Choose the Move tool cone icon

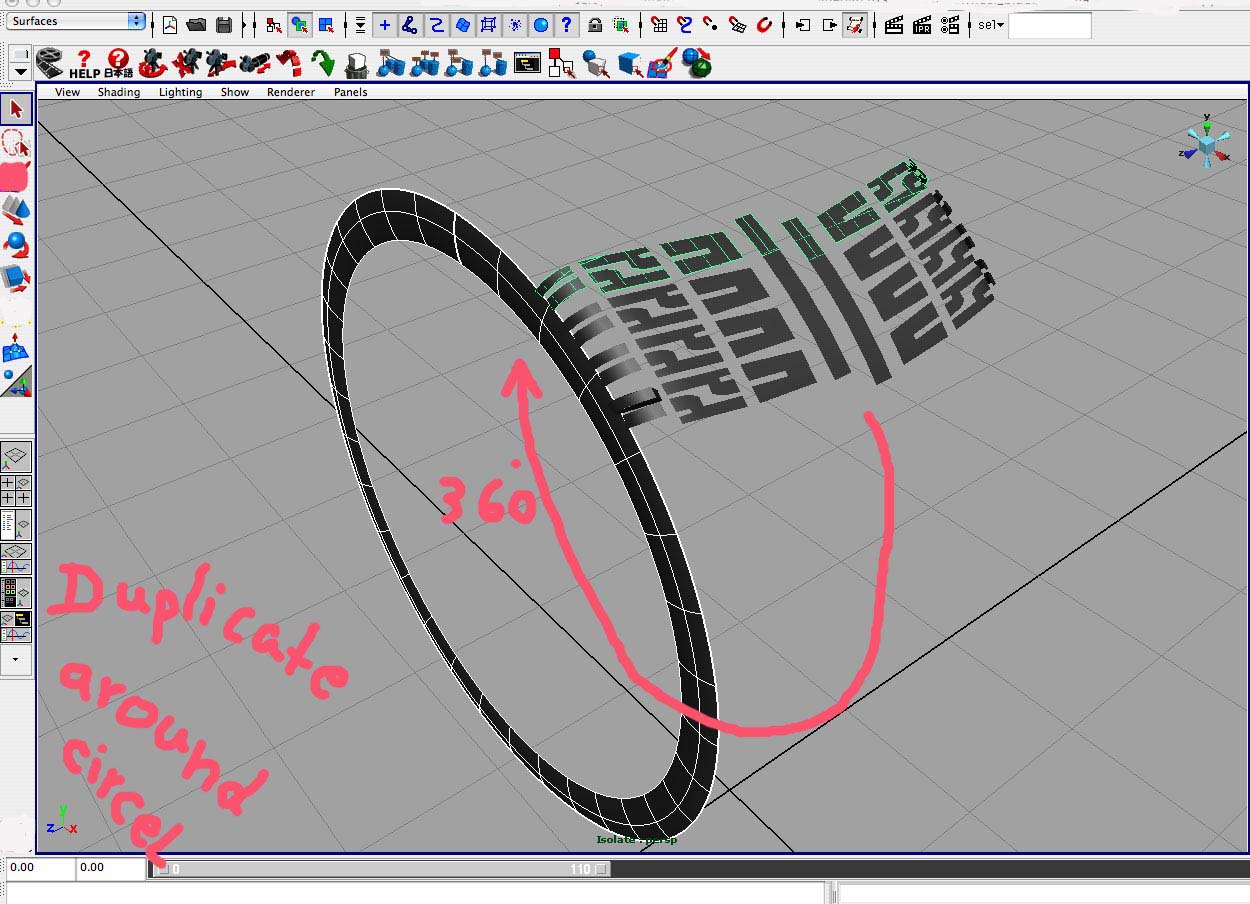click(x=16, y=209)
